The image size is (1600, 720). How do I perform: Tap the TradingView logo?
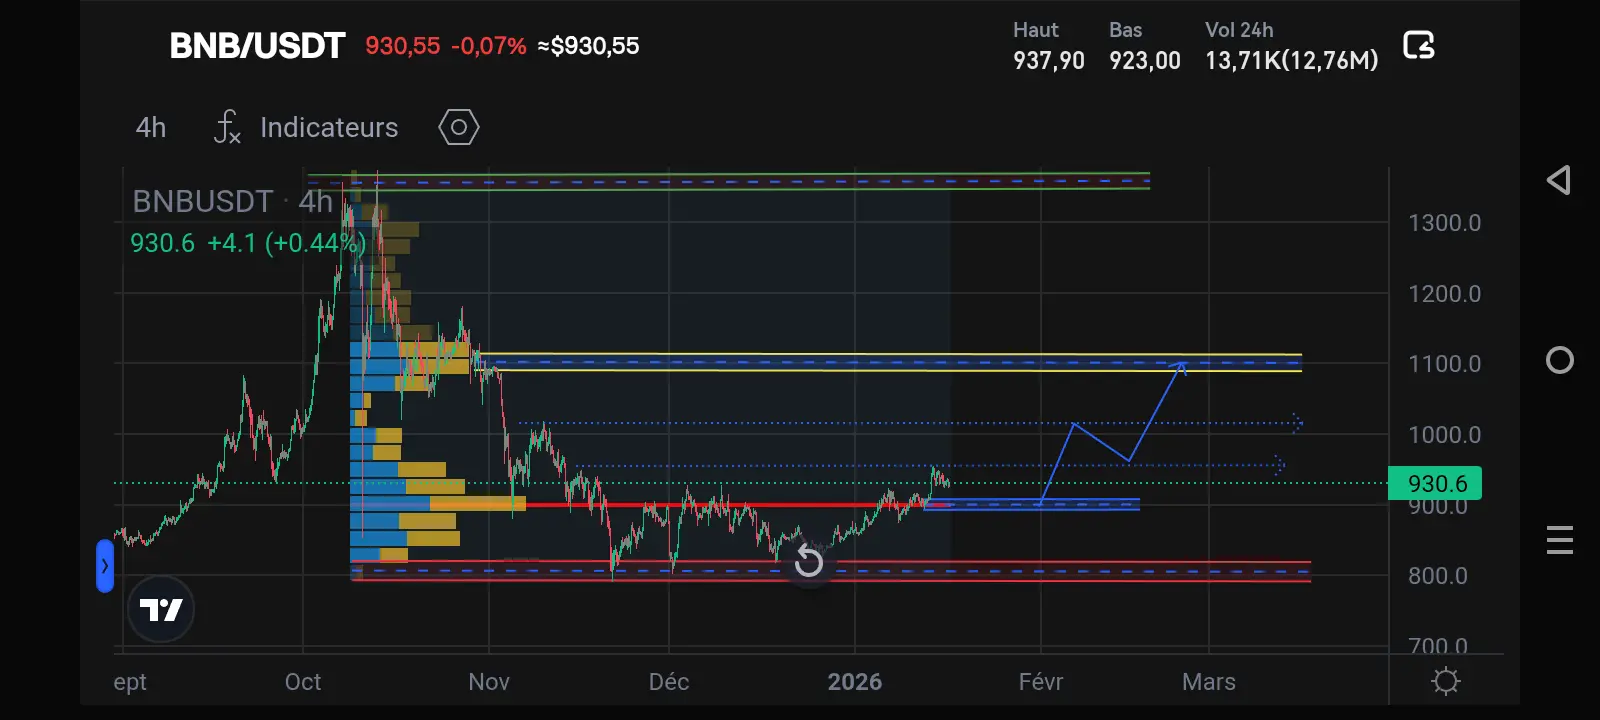[x=160, y=609]
